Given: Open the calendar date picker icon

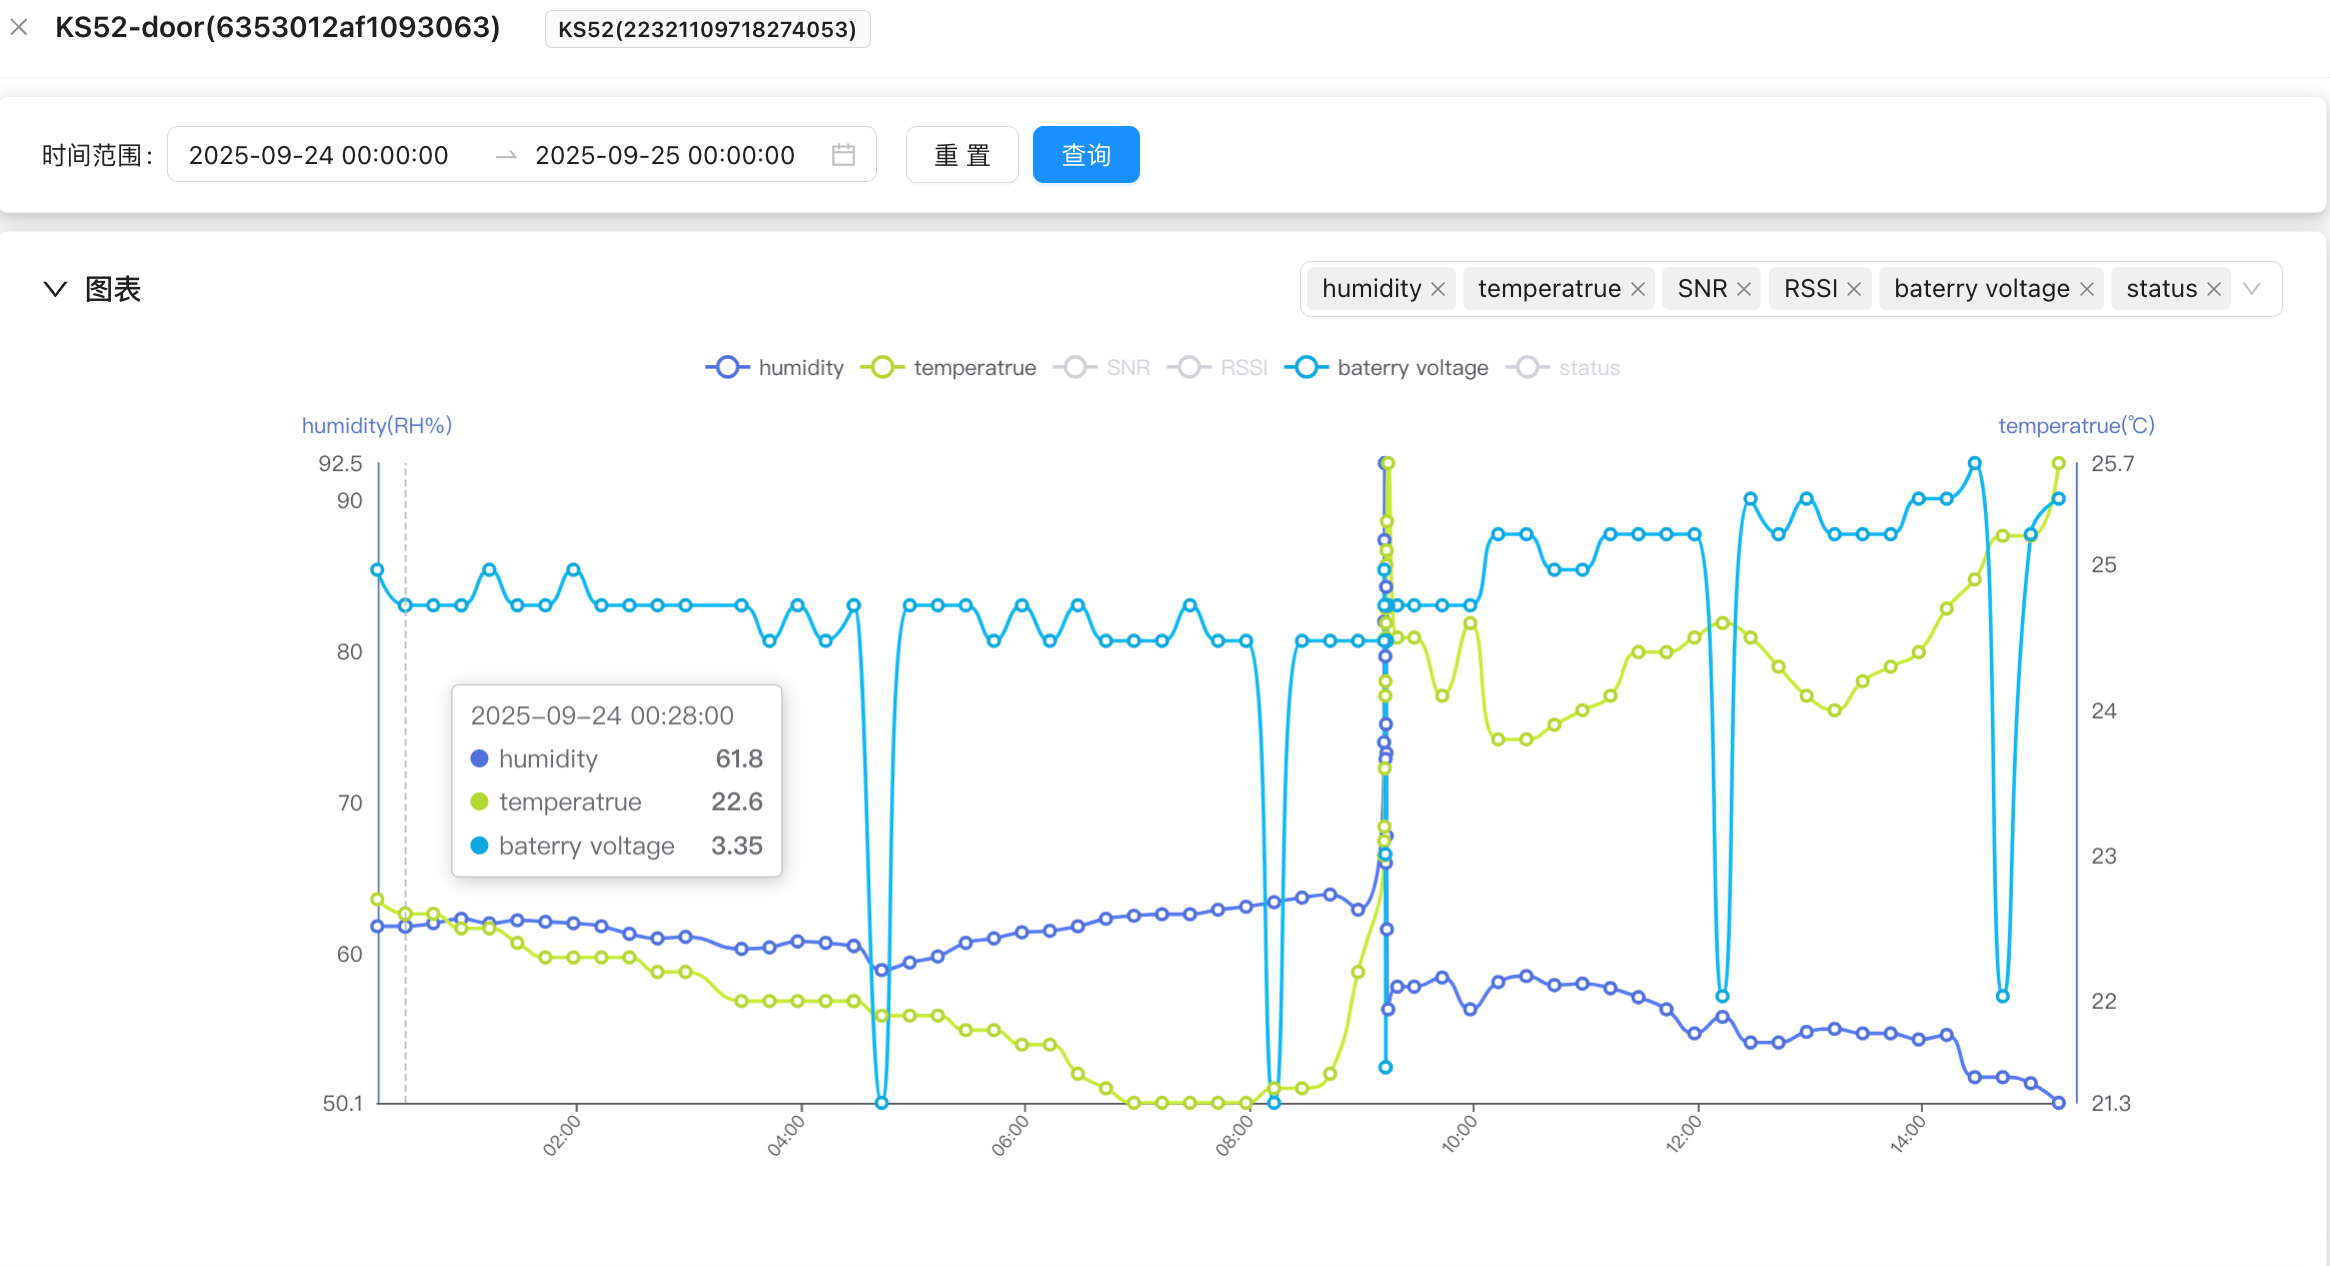Looking at the screenshot, I should (x=843, y=155).
